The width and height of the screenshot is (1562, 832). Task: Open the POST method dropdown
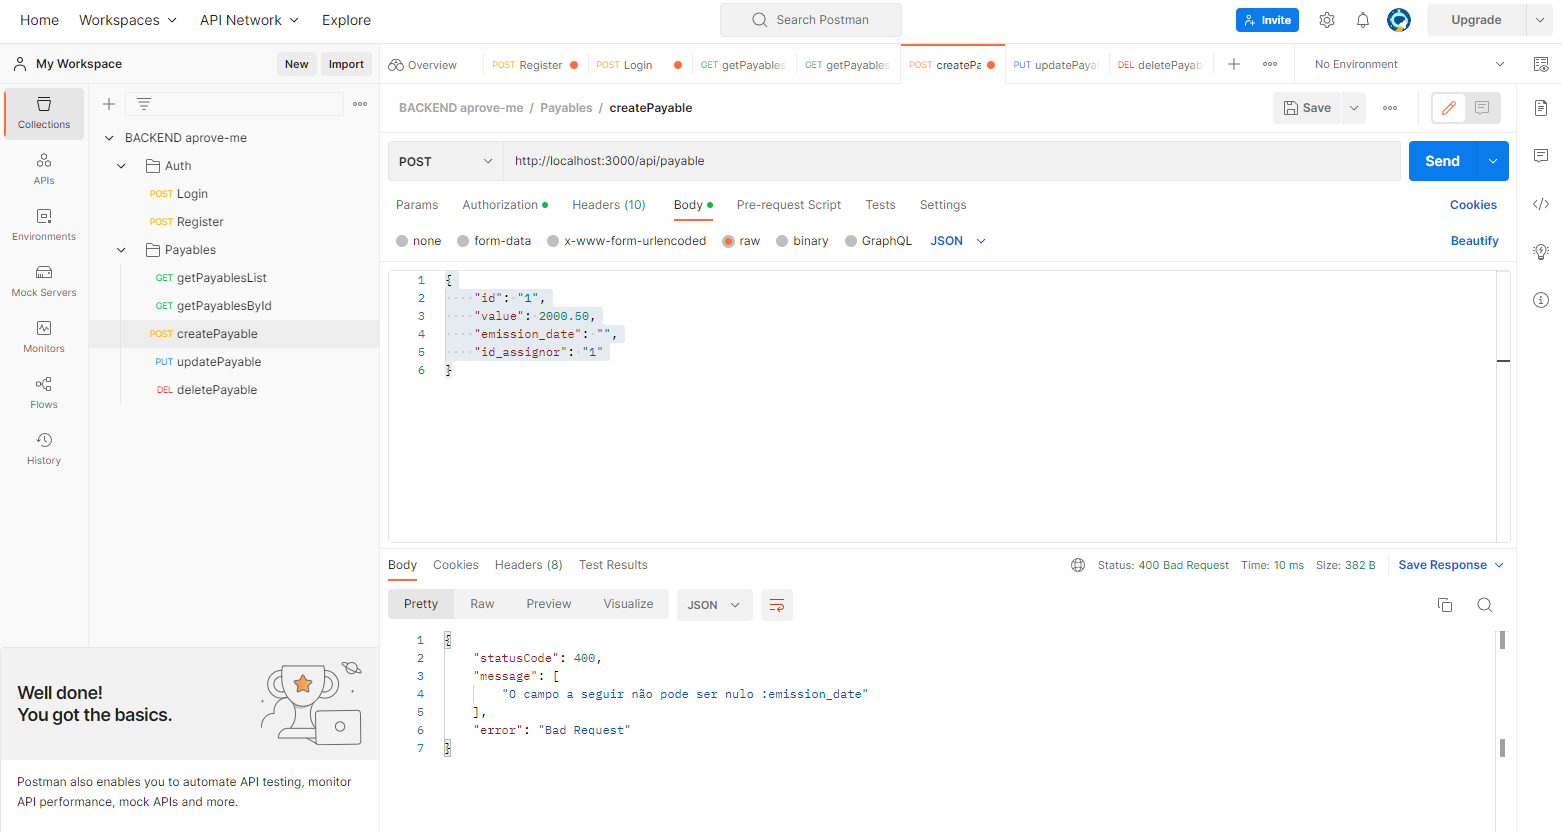(x=445, y=160)
